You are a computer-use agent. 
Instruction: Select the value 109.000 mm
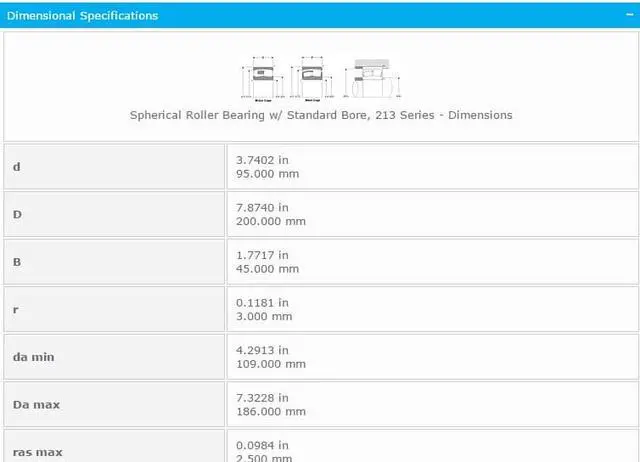pos(271,364)
